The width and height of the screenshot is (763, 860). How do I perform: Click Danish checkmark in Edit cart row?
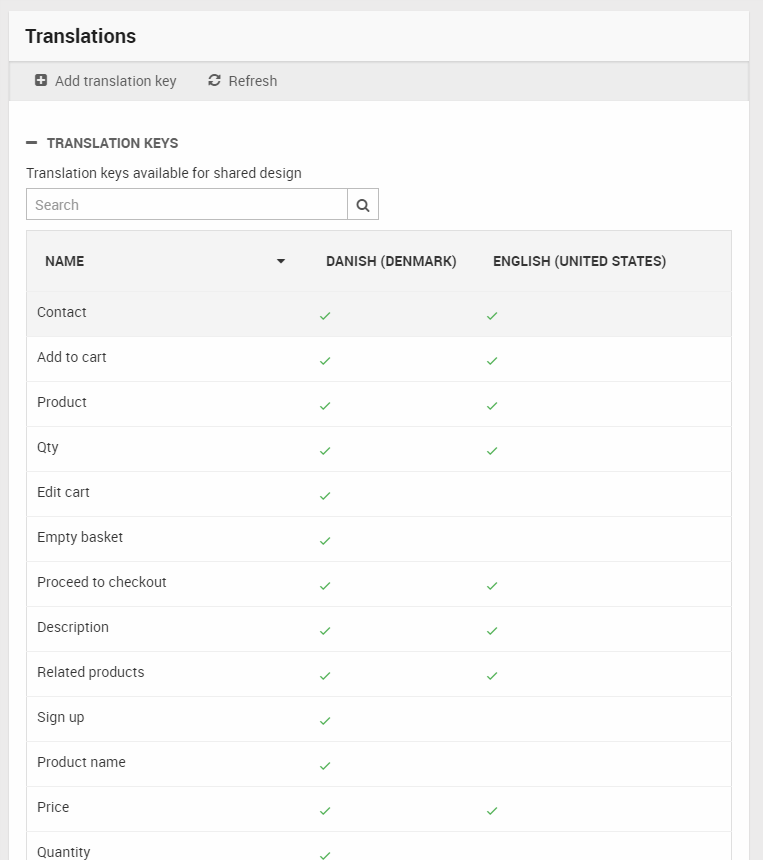325,496
